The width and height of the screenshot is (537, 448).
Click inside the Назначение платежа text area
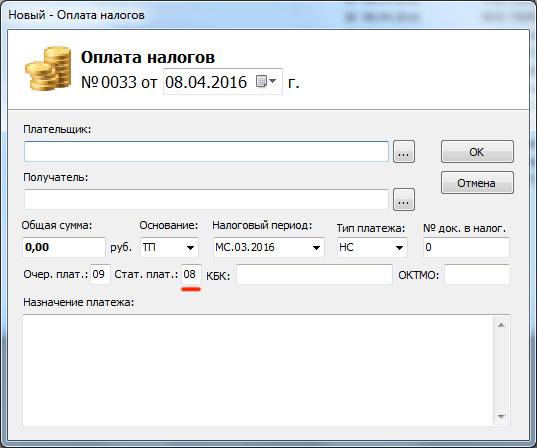258,370
